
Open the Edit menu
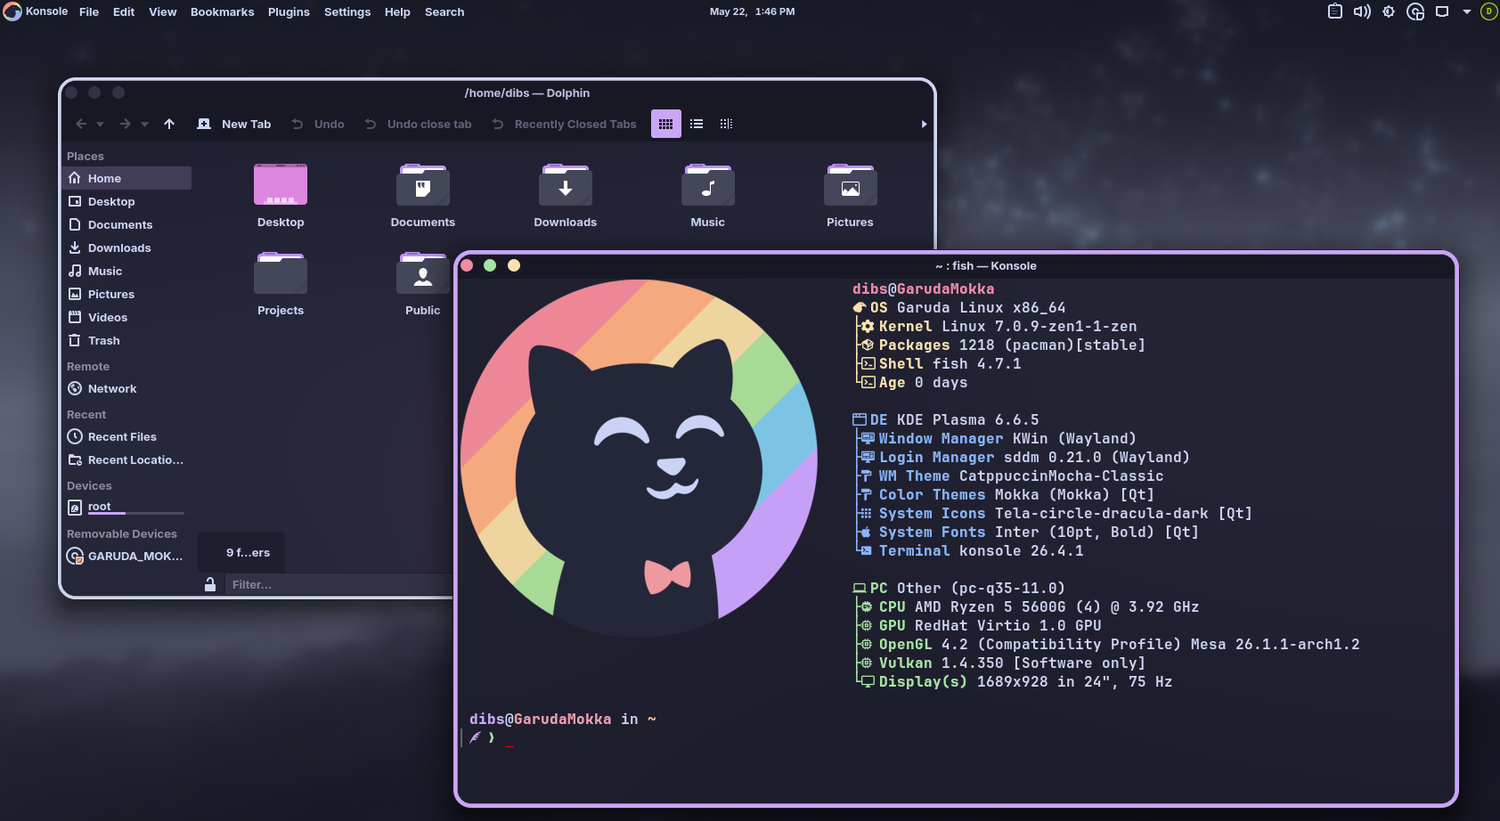tap(124, 12)
